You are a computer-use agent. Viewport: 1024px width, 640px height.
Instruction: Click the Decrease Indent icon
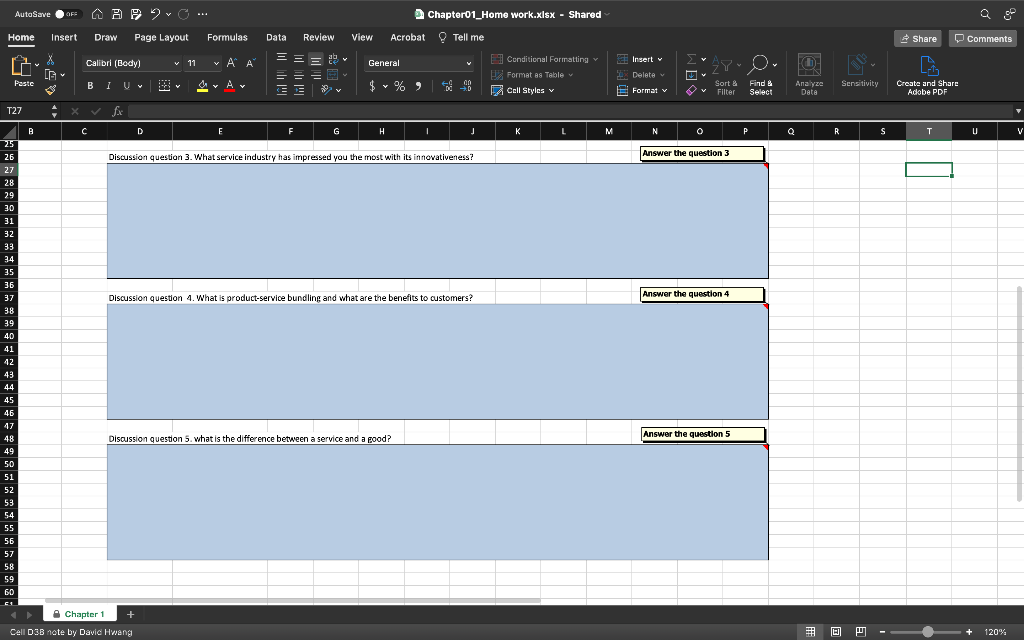coord(281,90)
